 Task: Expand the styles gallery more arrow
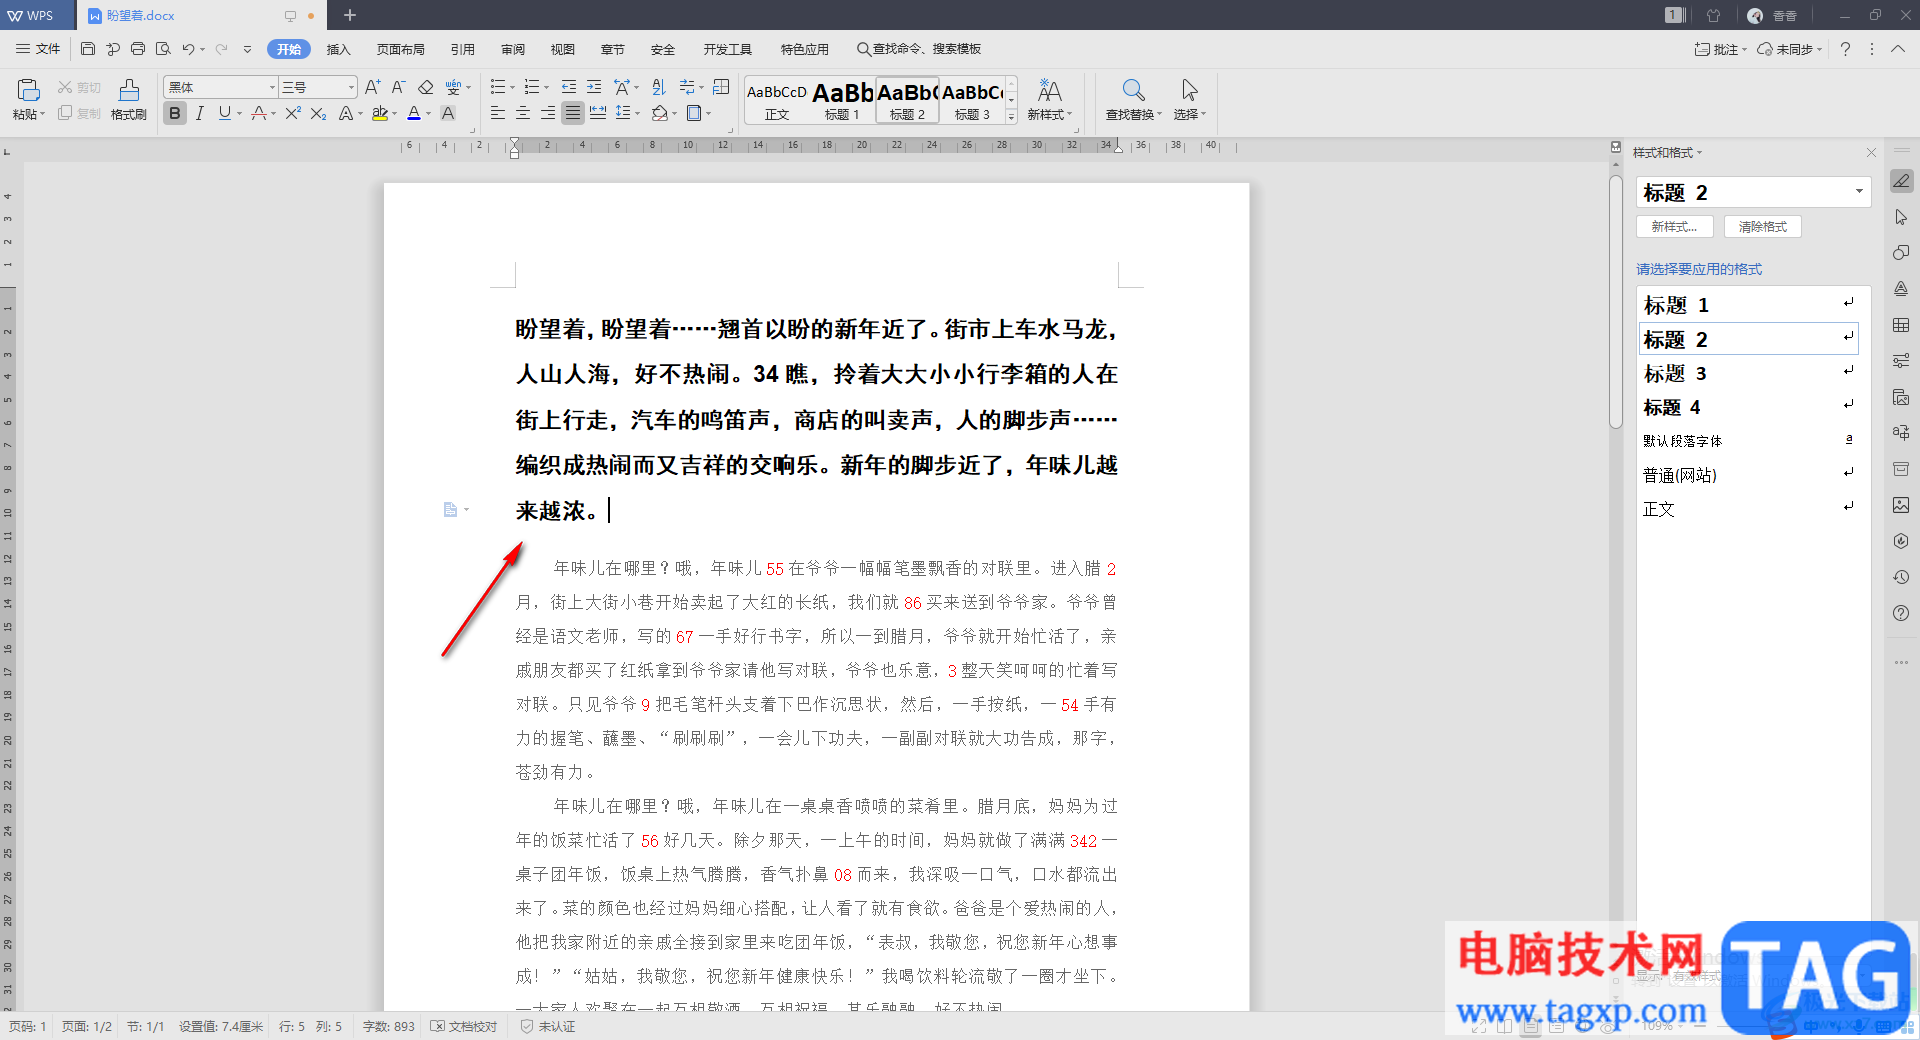click(1011, 117)
